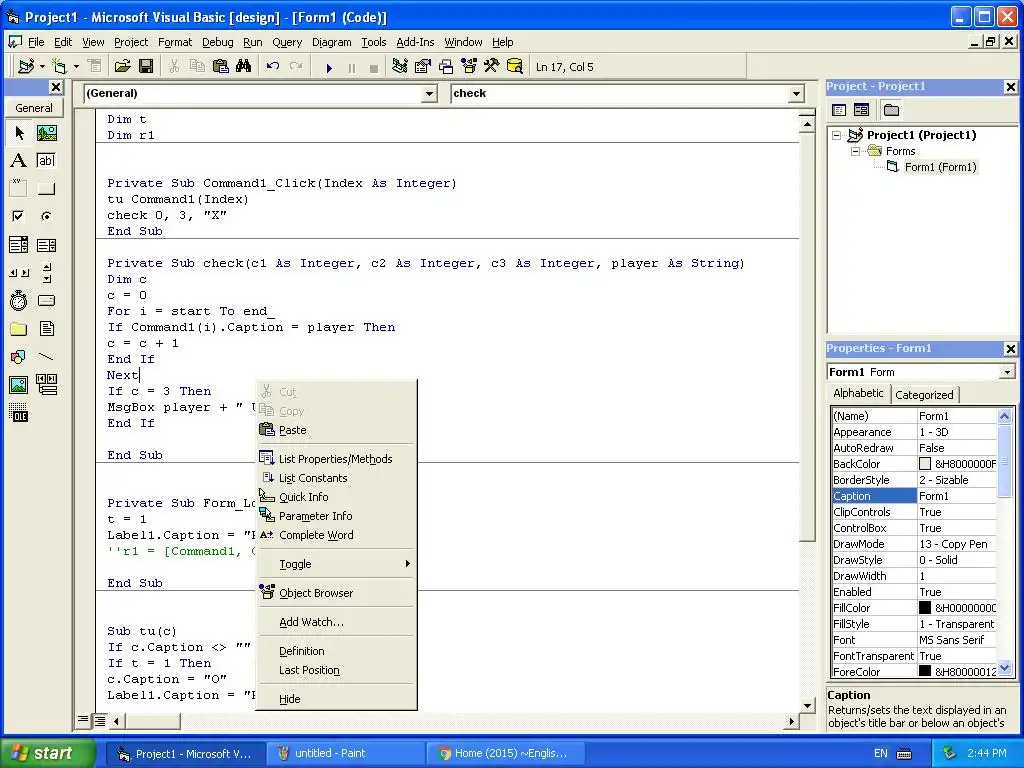This screenshot has height=768, width=1024.
Task: Toggle Folders in Project panel
Action: click(891, 110)
